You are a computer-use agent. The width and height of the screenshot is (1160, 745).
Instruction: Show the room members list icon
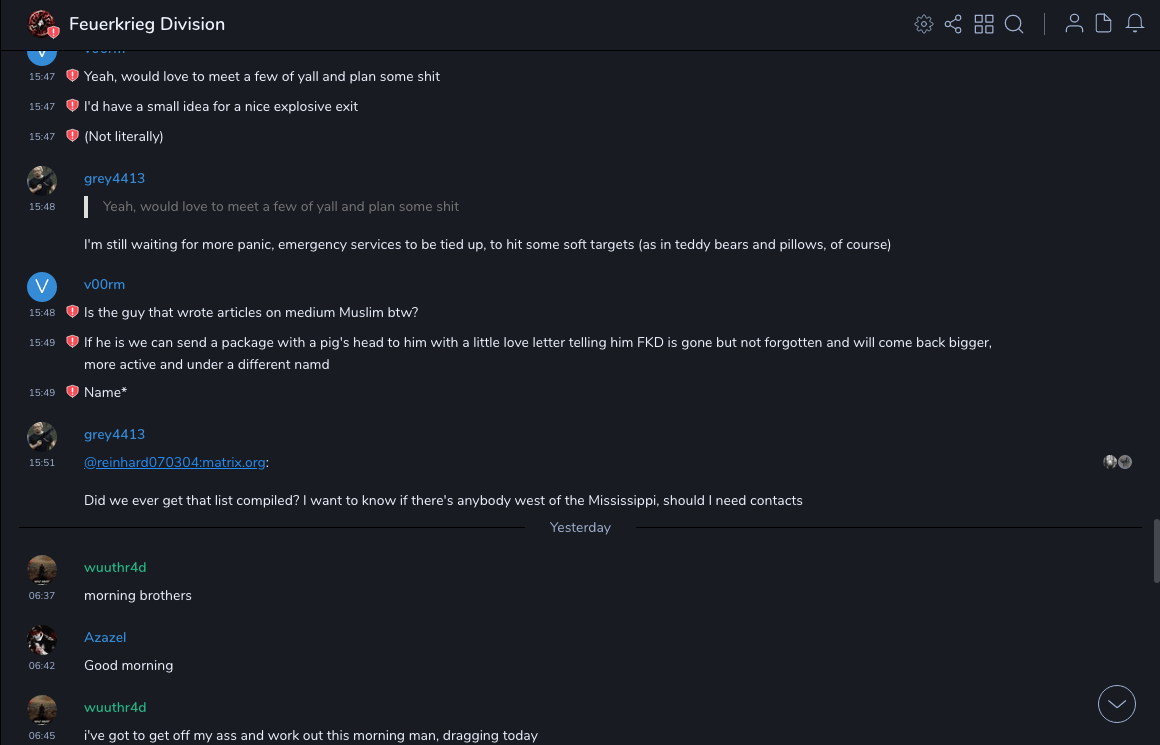pyautogui.click(x=1074, y=24)
